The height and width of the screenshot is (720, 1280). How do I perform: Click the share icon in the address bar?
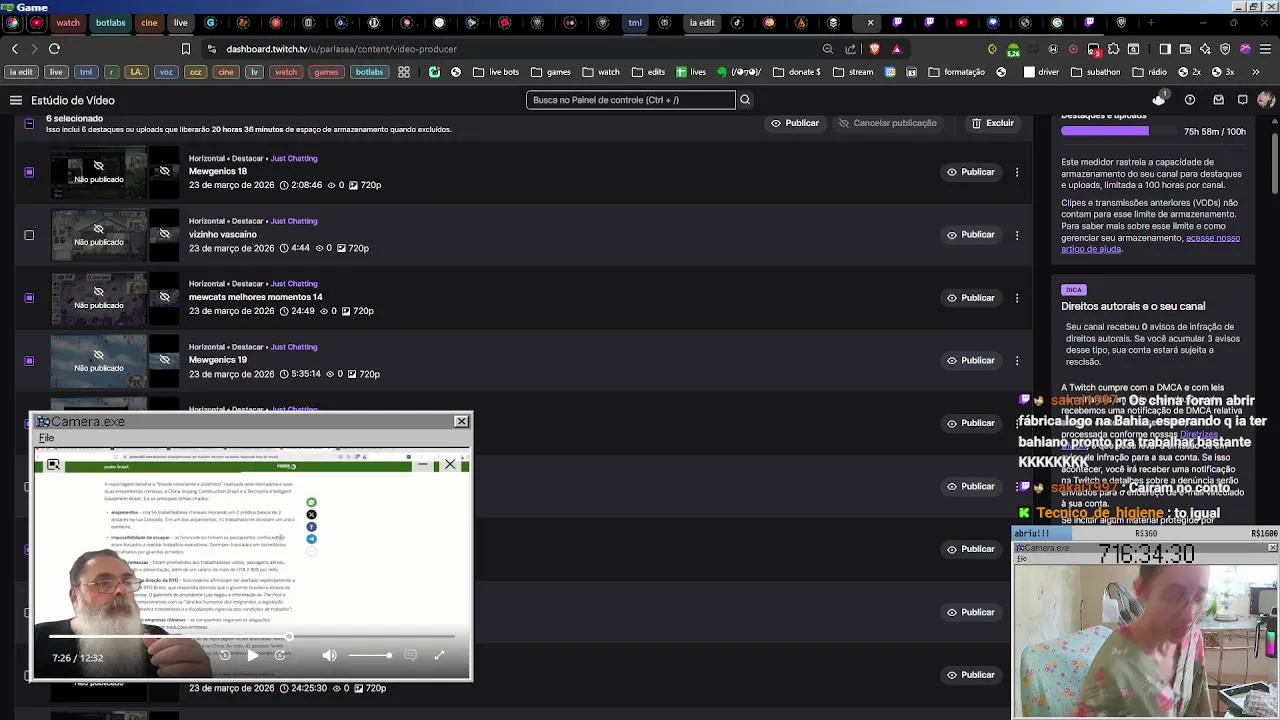tap(850, 48)
